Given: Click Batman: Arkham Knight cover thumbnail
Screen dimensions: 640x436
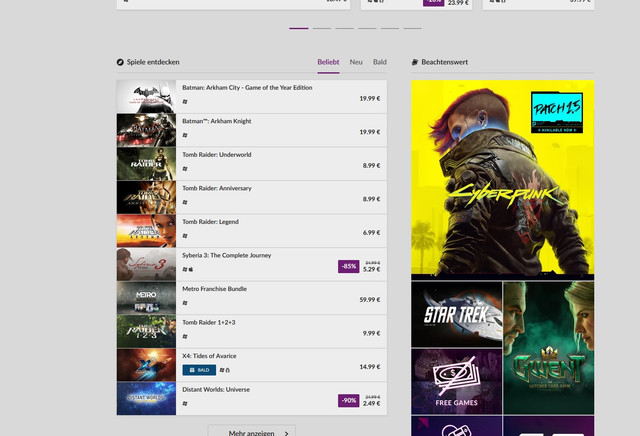Looking at the screenshot, I should [146, 130].
